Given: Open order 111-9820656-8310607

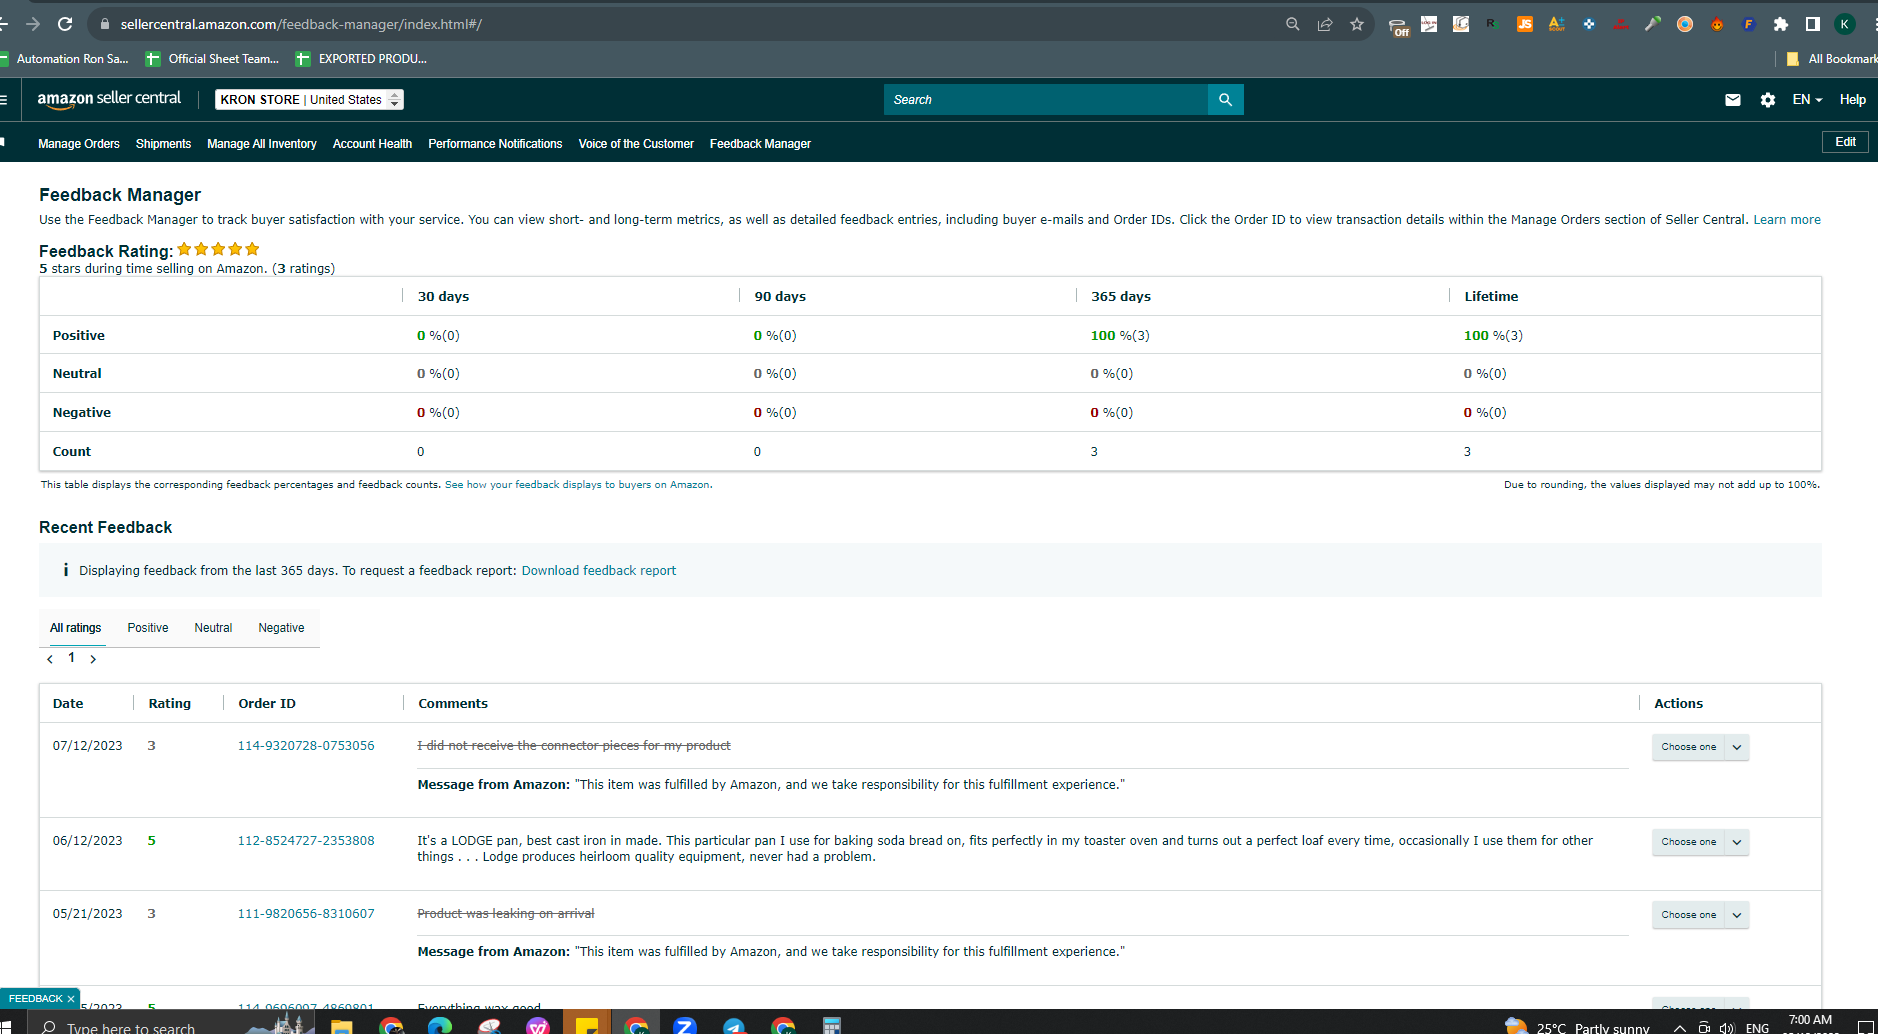Looking at the screenshot, I should point(306,914).
